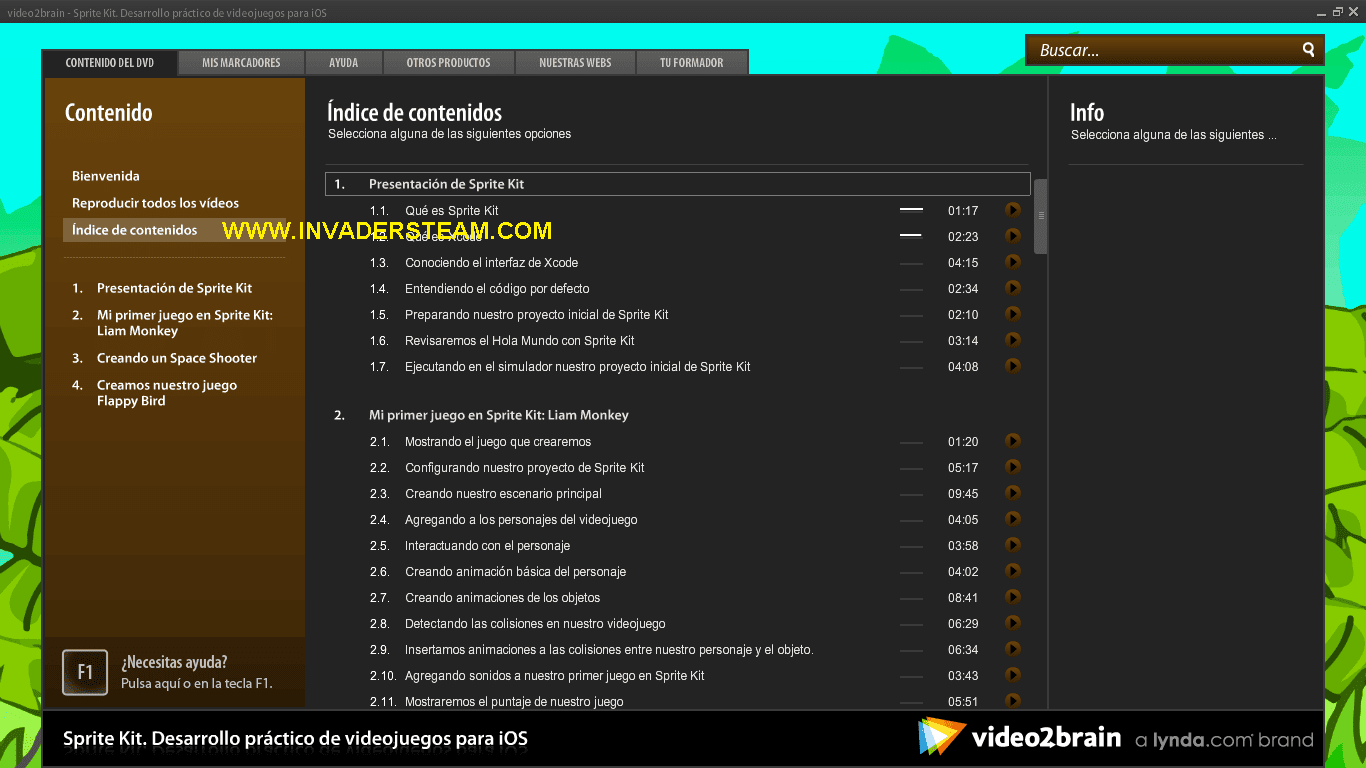1366x768 pixels.
Task: Open lesson title Mostraremos el puntaje de nuestro juego
Action: tap(514, 702)
